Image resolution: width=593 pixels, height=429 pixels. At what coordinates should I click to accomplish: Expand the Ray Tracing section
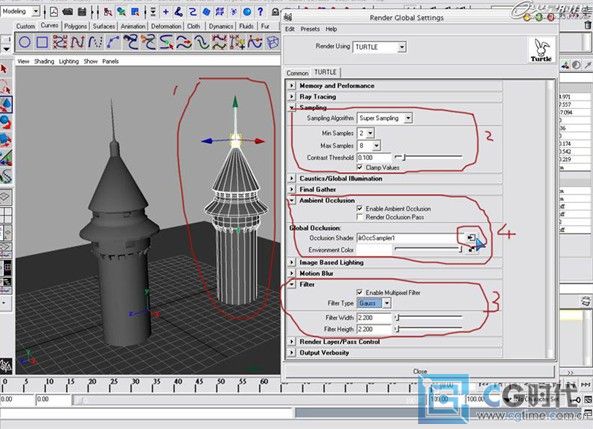[x=292, y=96]
